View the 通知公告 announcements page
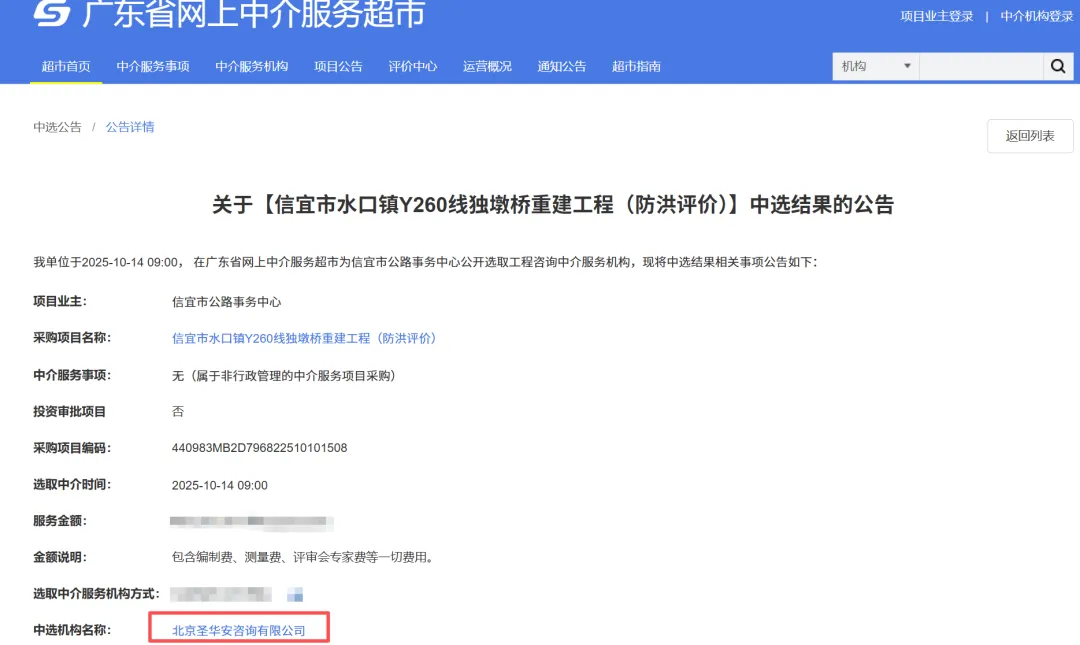 tap(561, 66)
